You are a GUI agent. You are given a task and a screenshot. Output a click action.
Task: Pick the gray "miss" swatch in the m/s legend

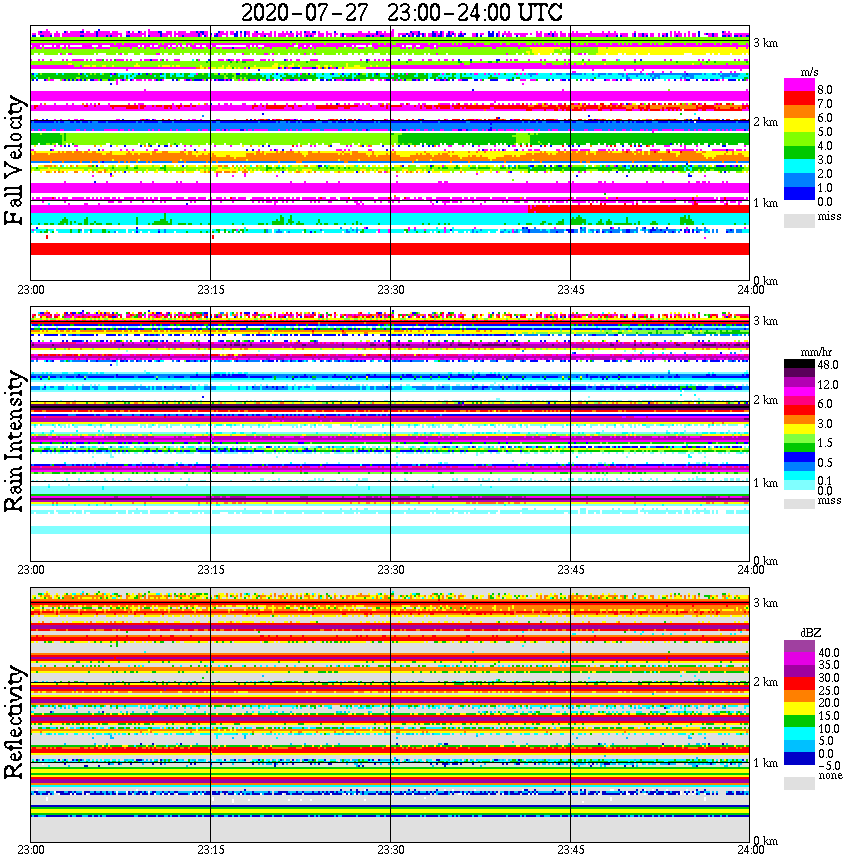[x=799, y=220]
